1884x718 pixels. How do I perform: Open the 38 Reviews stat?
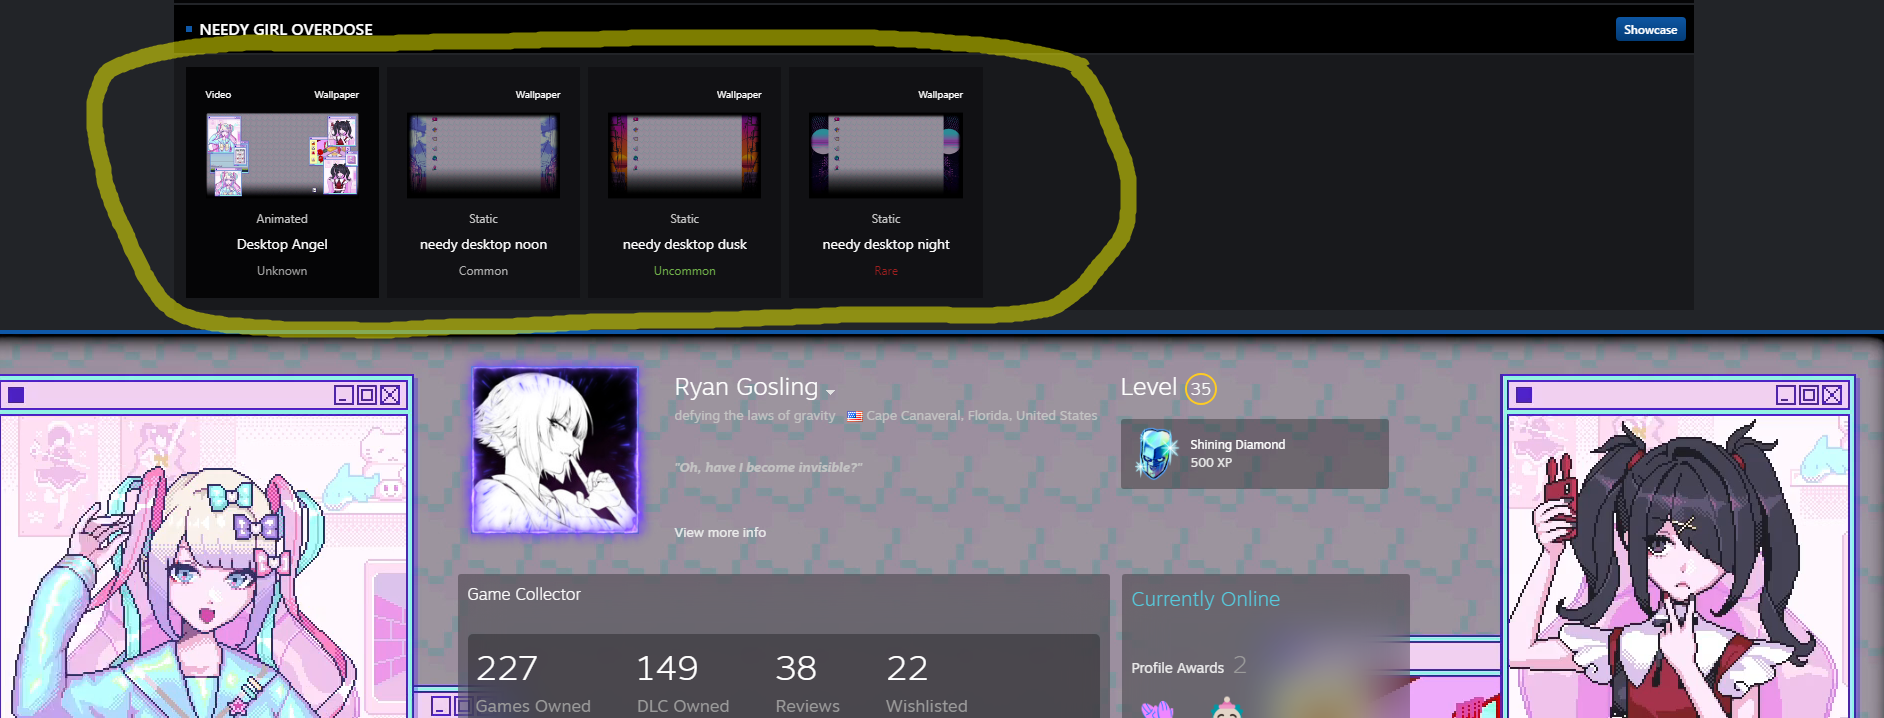click(807, 683)
